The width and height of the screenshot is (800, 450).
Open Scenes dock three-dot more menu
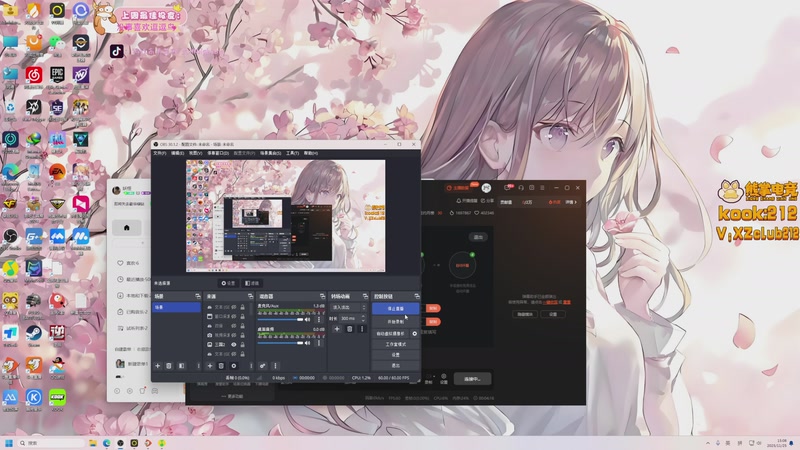pyautogui.click(x=198, y=366)
